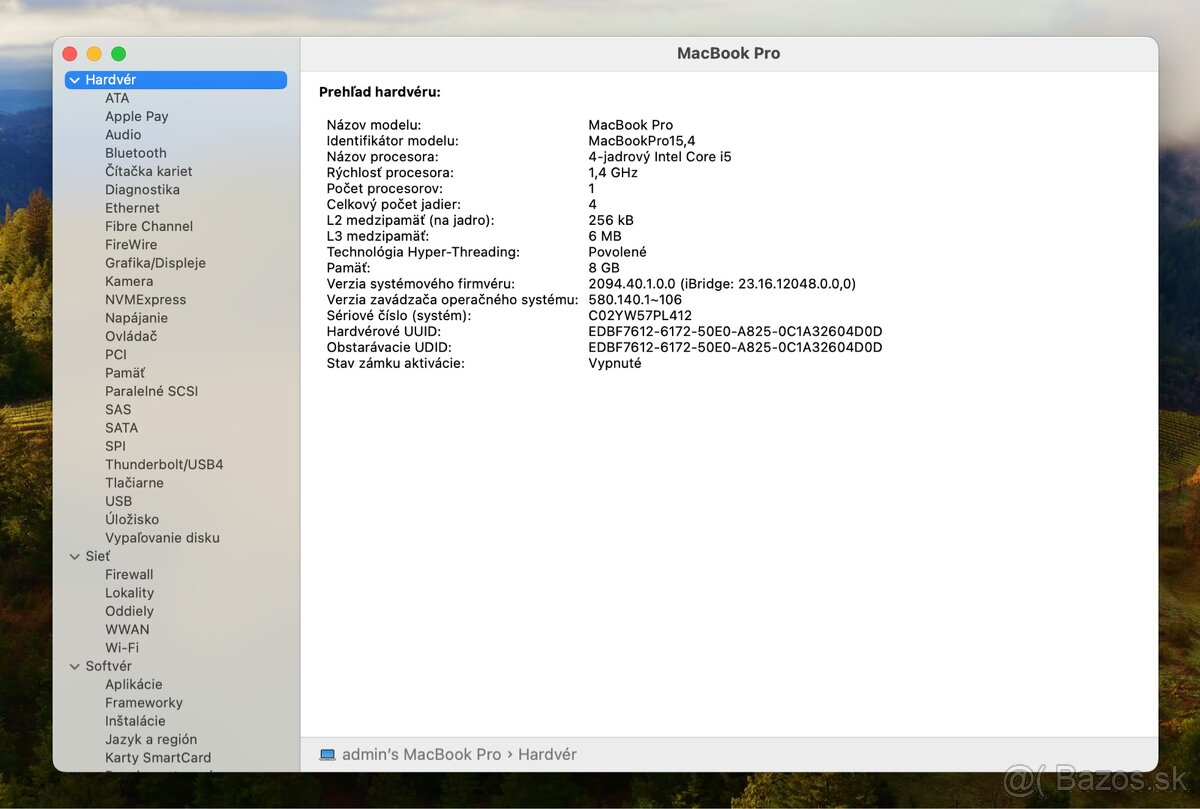This screenshot has height=809, width=1200.
Task: Open Fibre Channel entry
Action: (x=149, y=226)
